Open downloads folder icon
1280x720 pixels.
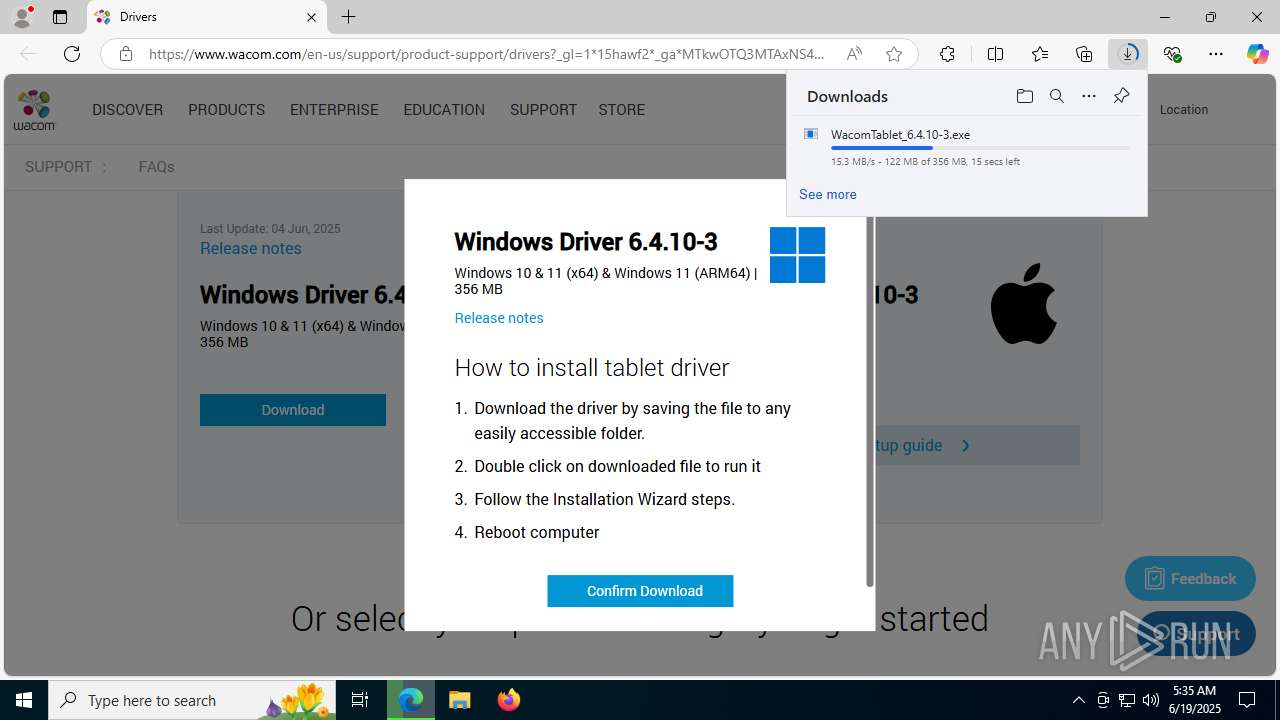(x=1024, y=96)
